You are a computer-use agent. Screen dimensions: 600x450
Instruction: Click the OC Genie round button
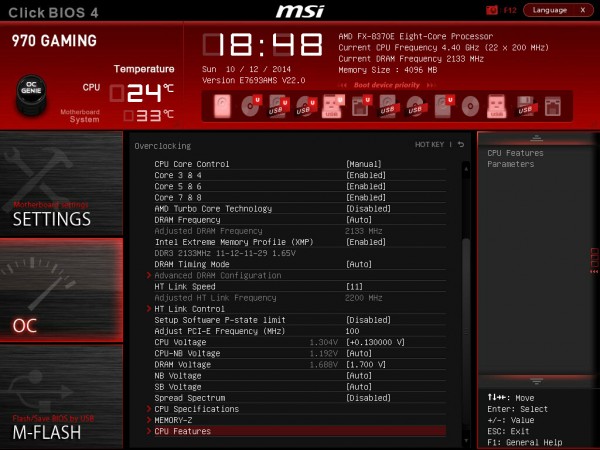coord(31,94)
